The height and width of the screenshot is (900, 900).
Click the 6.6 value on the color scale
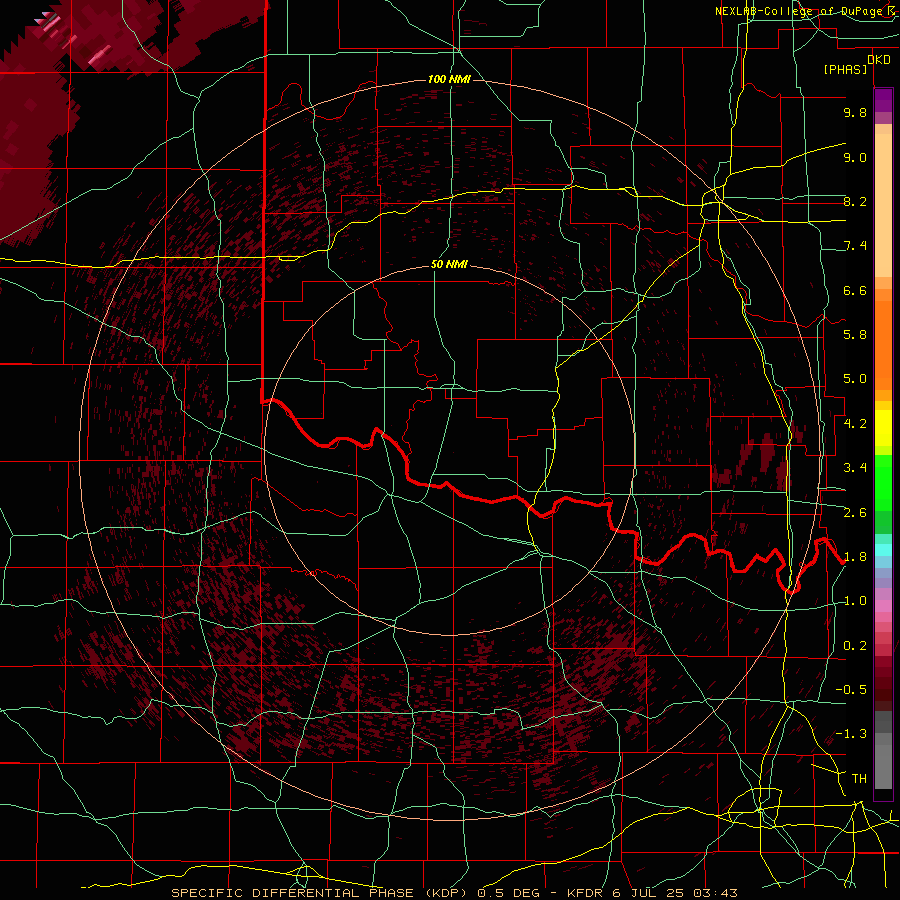(x=855, y=290)
